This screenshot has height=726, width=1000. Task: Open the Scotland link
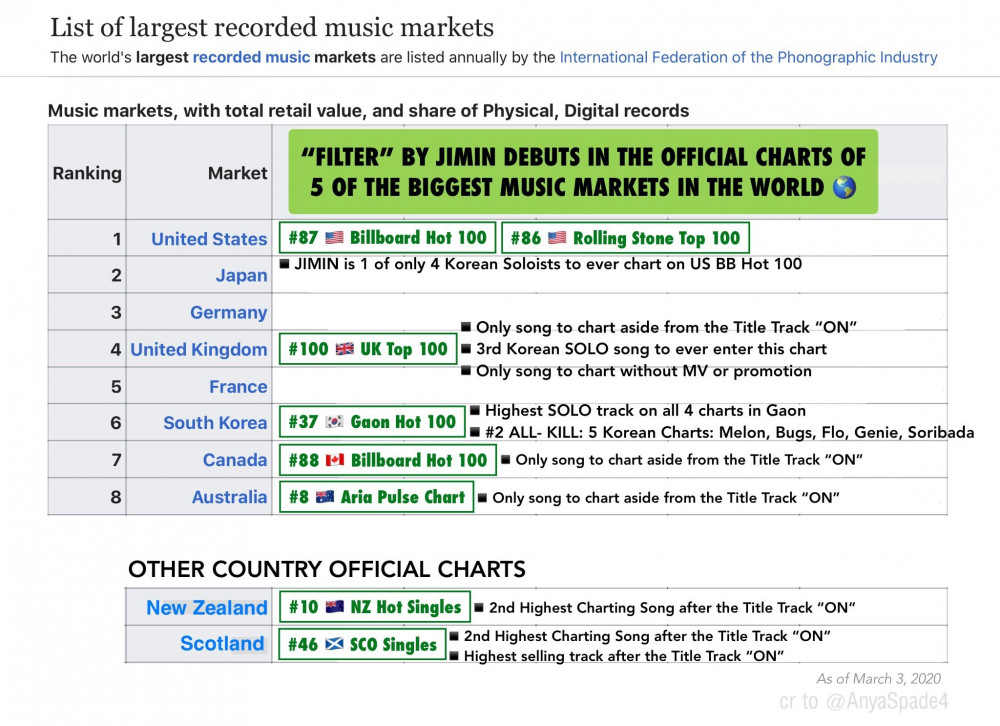[222, 643]
